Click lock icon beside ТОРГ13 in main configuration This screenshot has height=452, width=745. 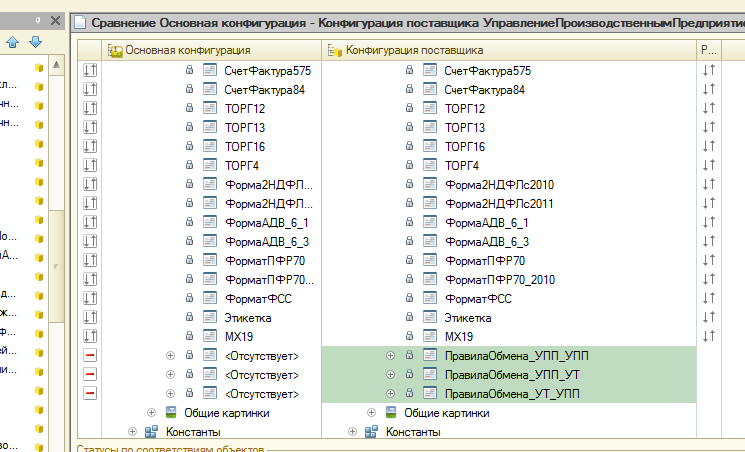point(190,127)
